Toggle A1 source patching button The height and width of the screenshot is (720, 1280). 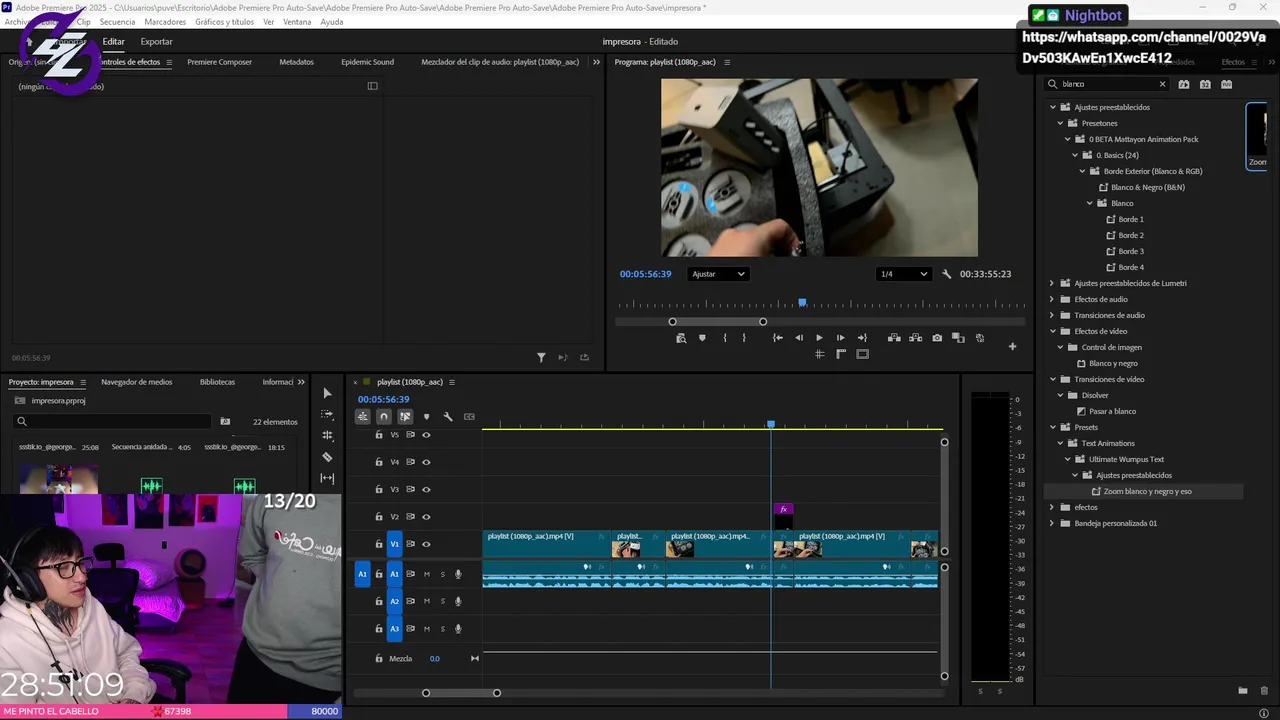click(x=363, y=574)
